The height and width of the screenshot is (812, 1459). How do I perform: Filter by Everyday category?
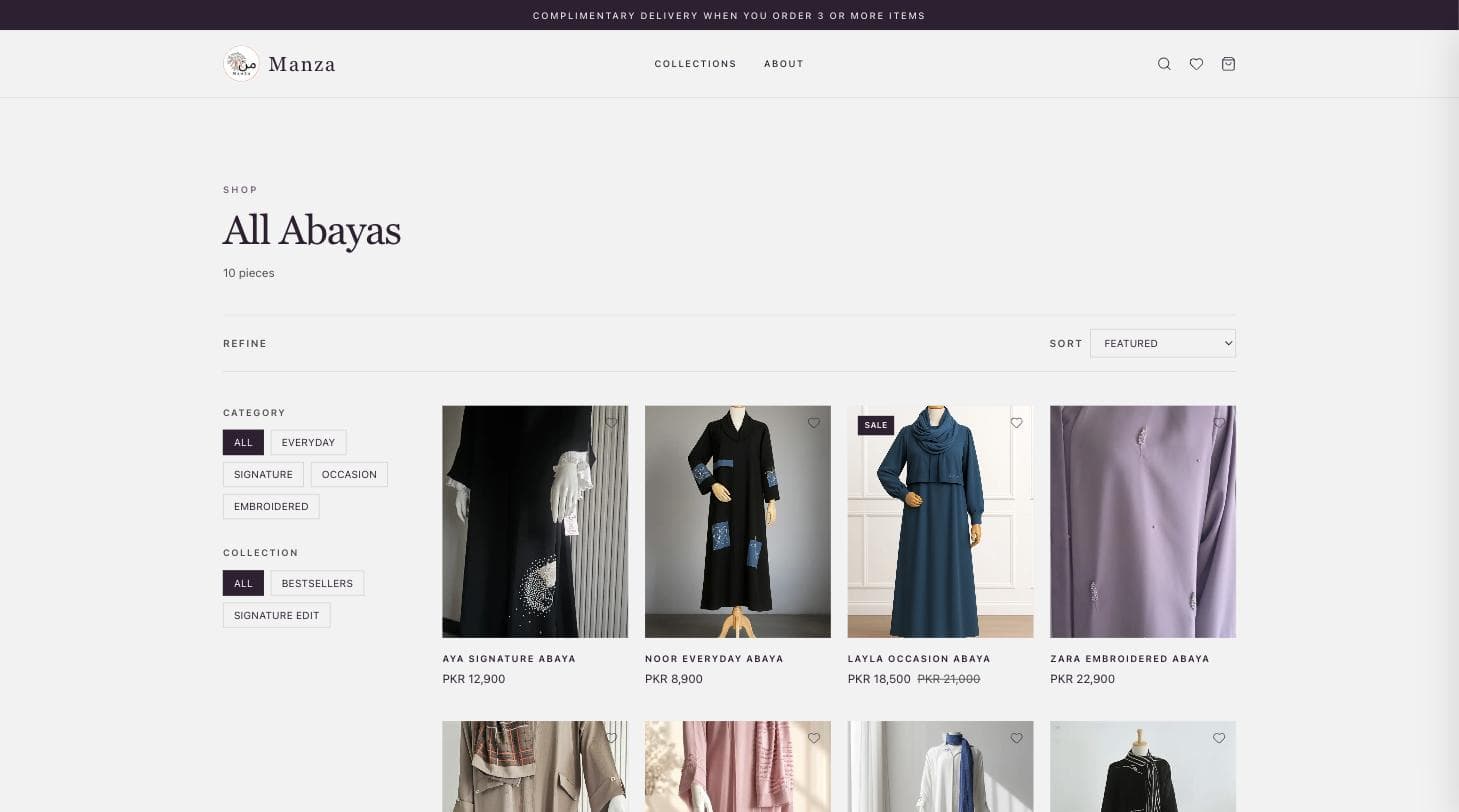click(308, 443)
